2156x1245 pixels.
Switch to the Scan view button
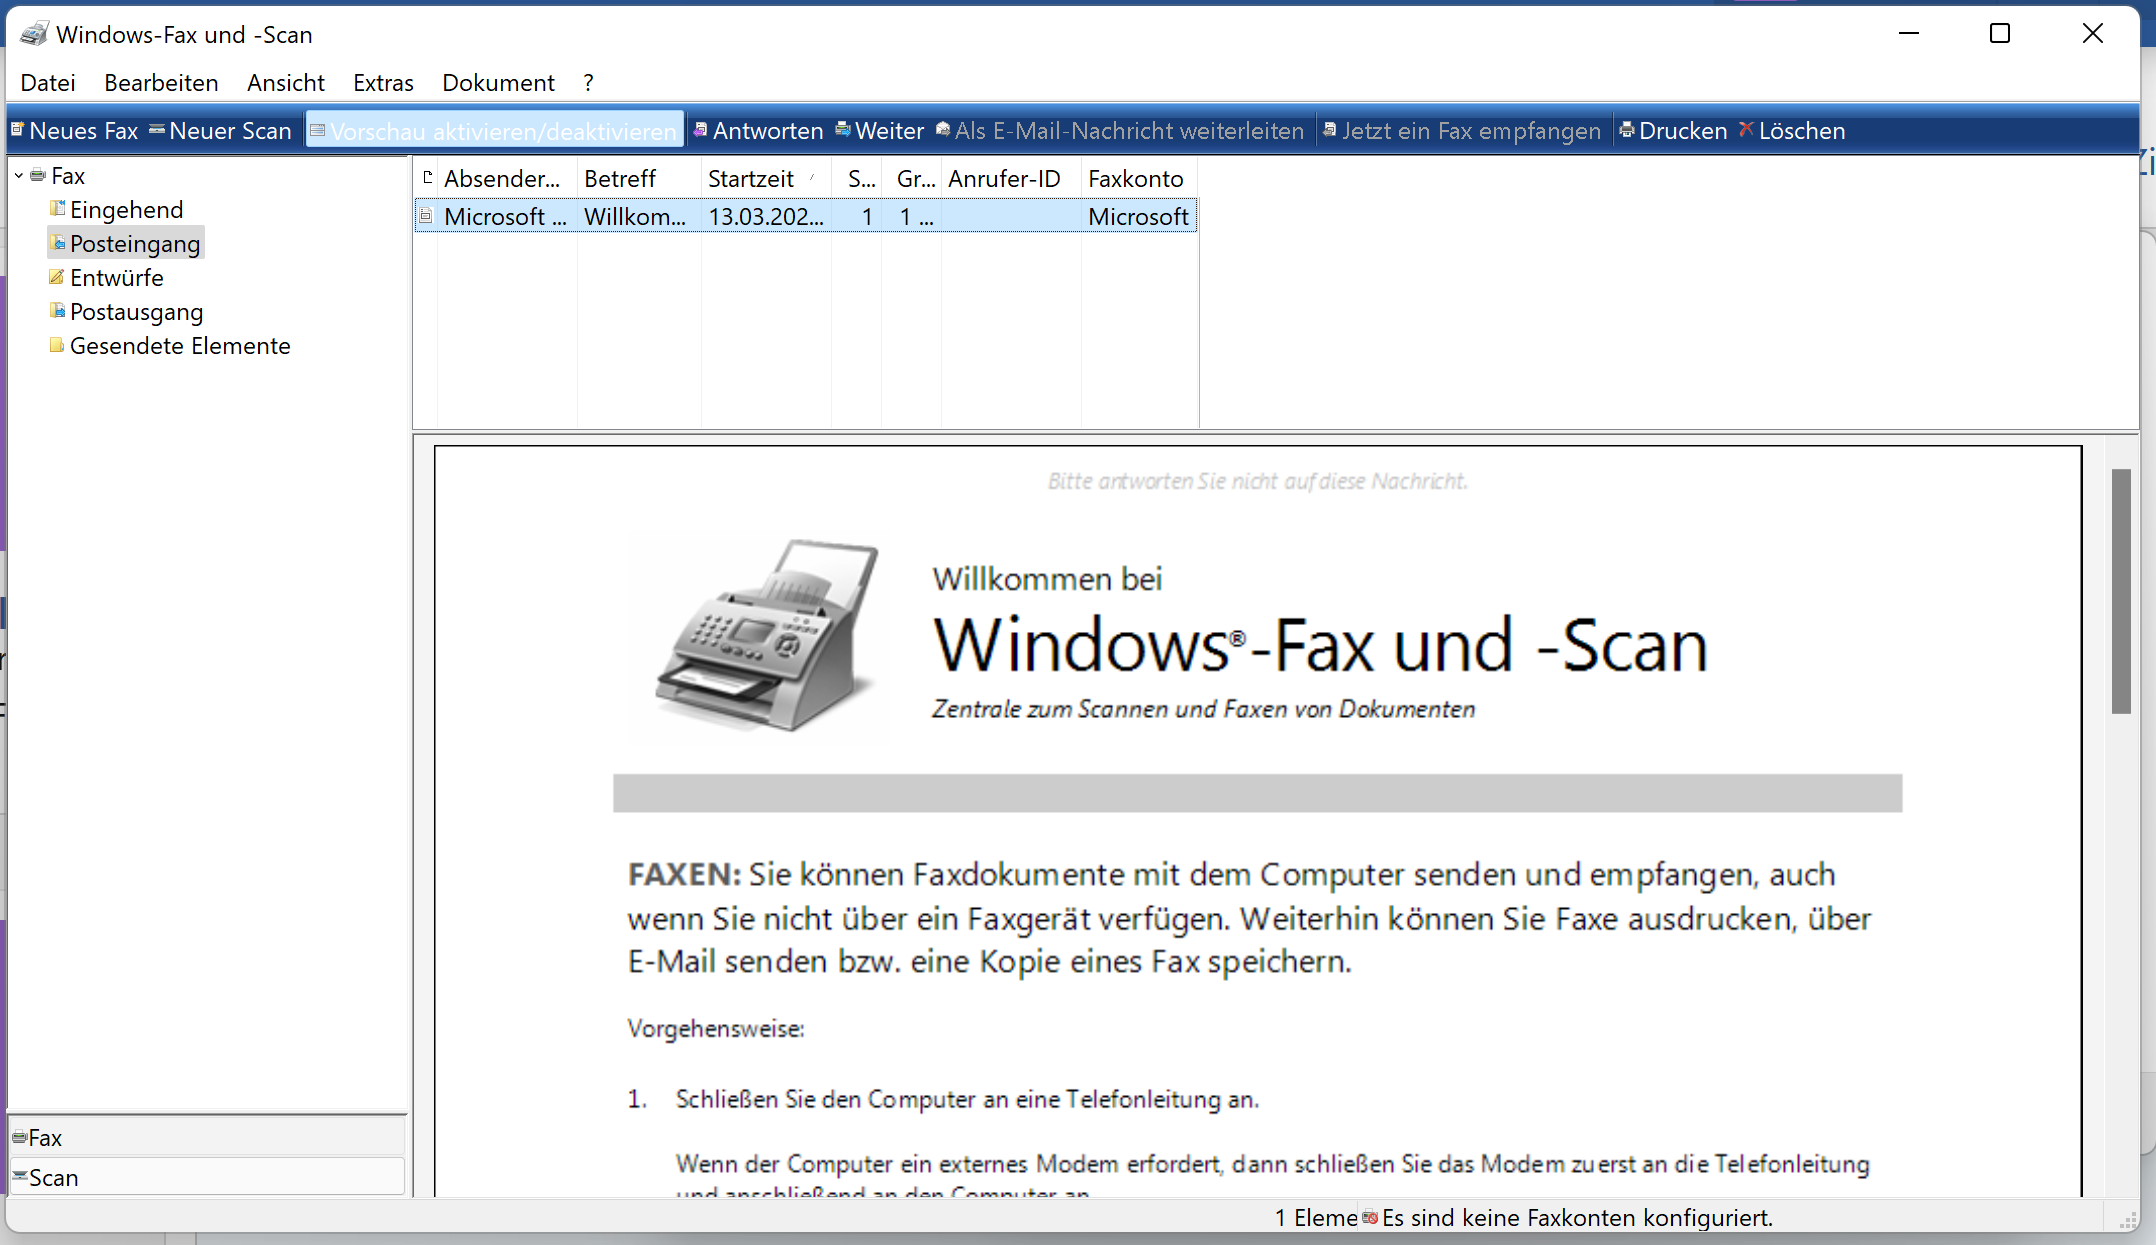(x=207, y=1177)
